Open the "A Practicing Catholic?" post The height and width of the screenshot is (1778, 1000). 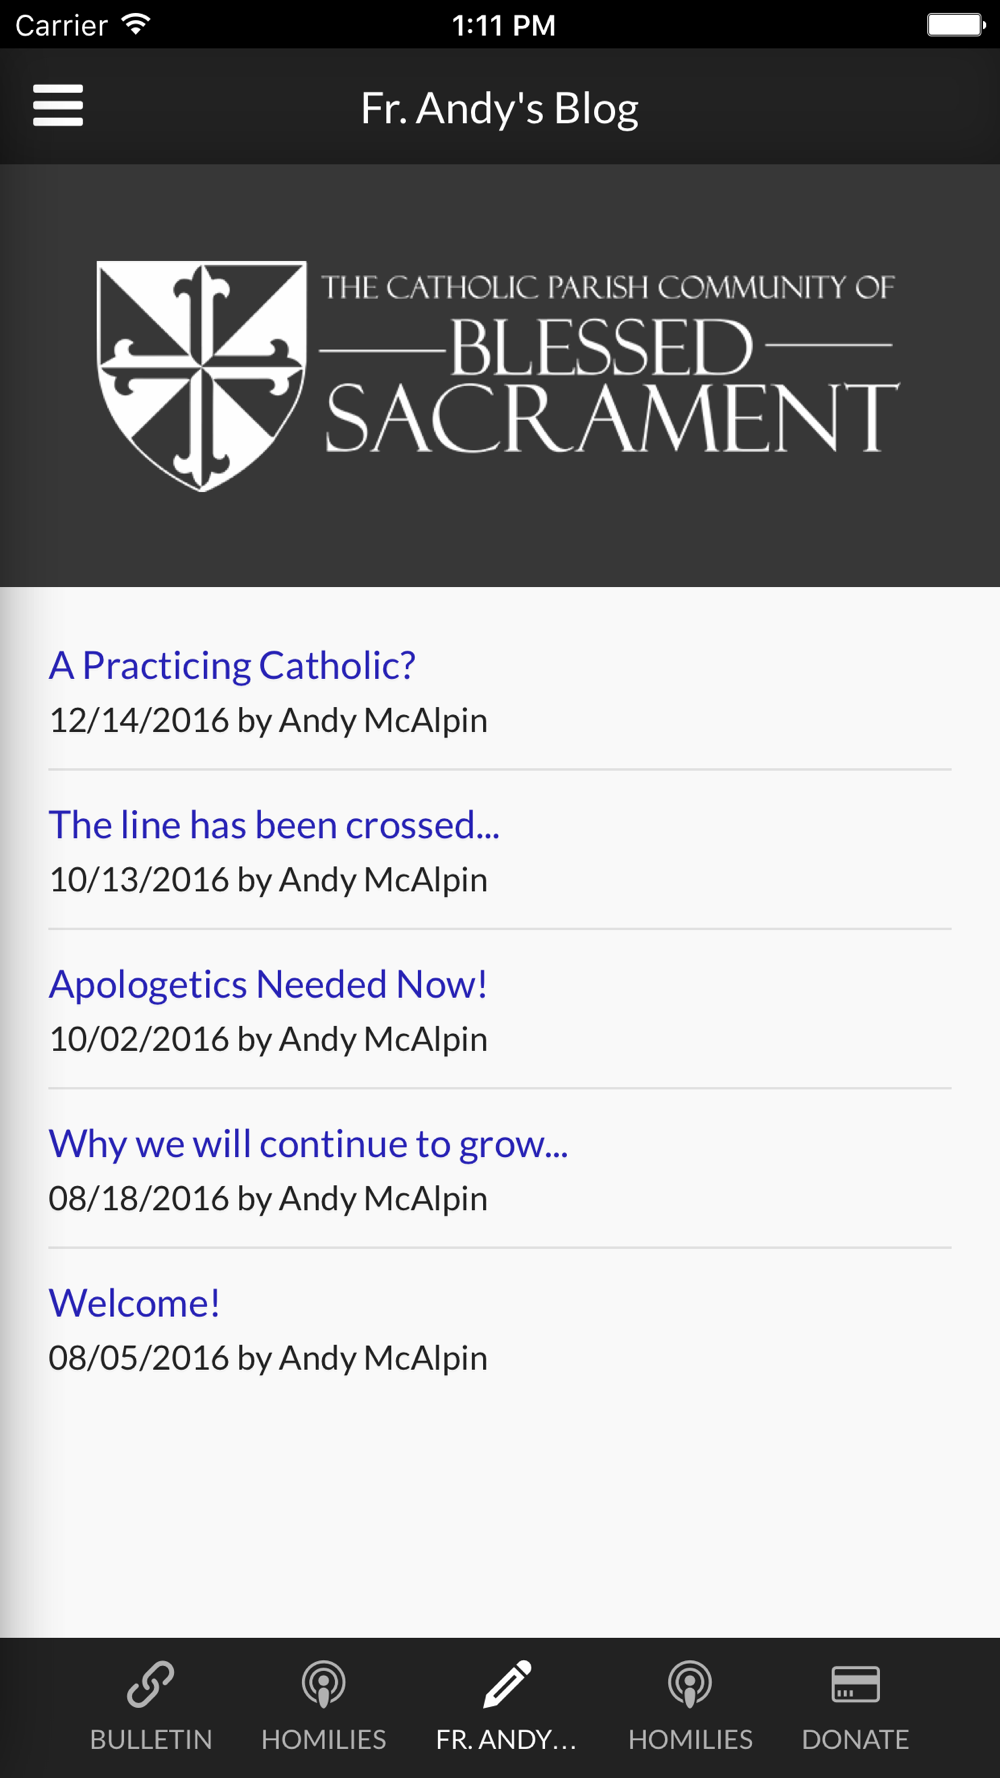(x=232, y=665)
